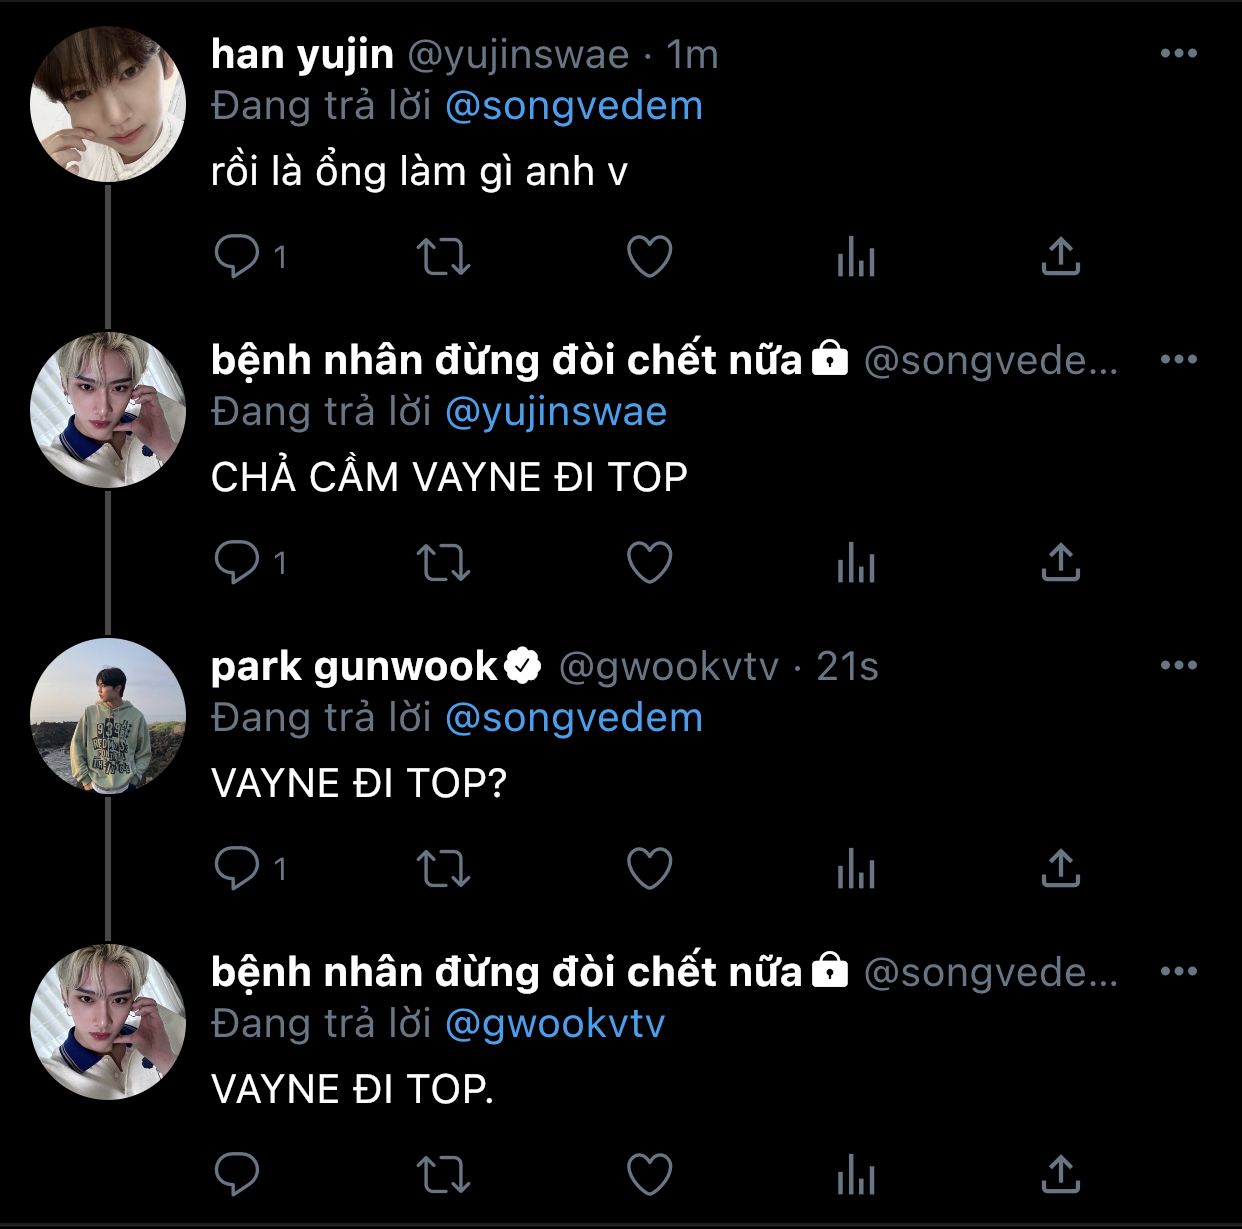Retweet the last 'VAYNE ĐI TOP.' tweet
Image resolution: width=1242 pixels, height=1229 pixels.
click(x=443, y=1175)
